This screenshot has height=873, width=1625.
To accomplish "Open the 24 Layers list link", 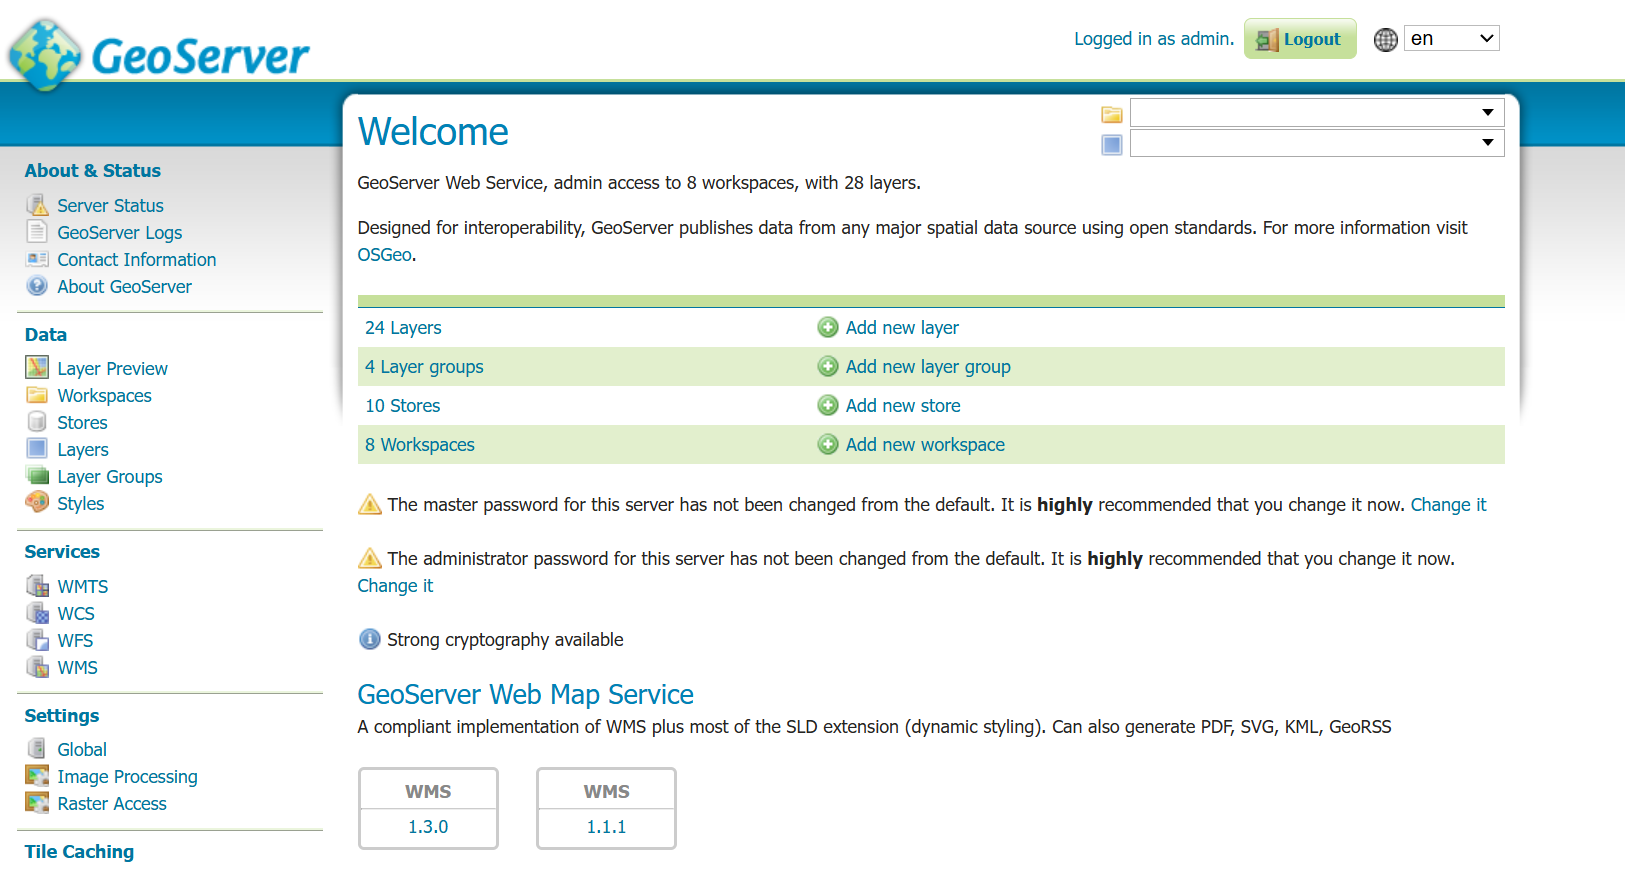I will 403,328.
